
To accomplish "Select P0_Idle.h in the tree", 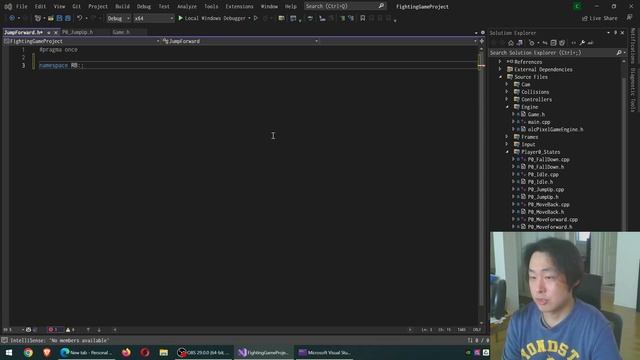I will tap(540, 182).
